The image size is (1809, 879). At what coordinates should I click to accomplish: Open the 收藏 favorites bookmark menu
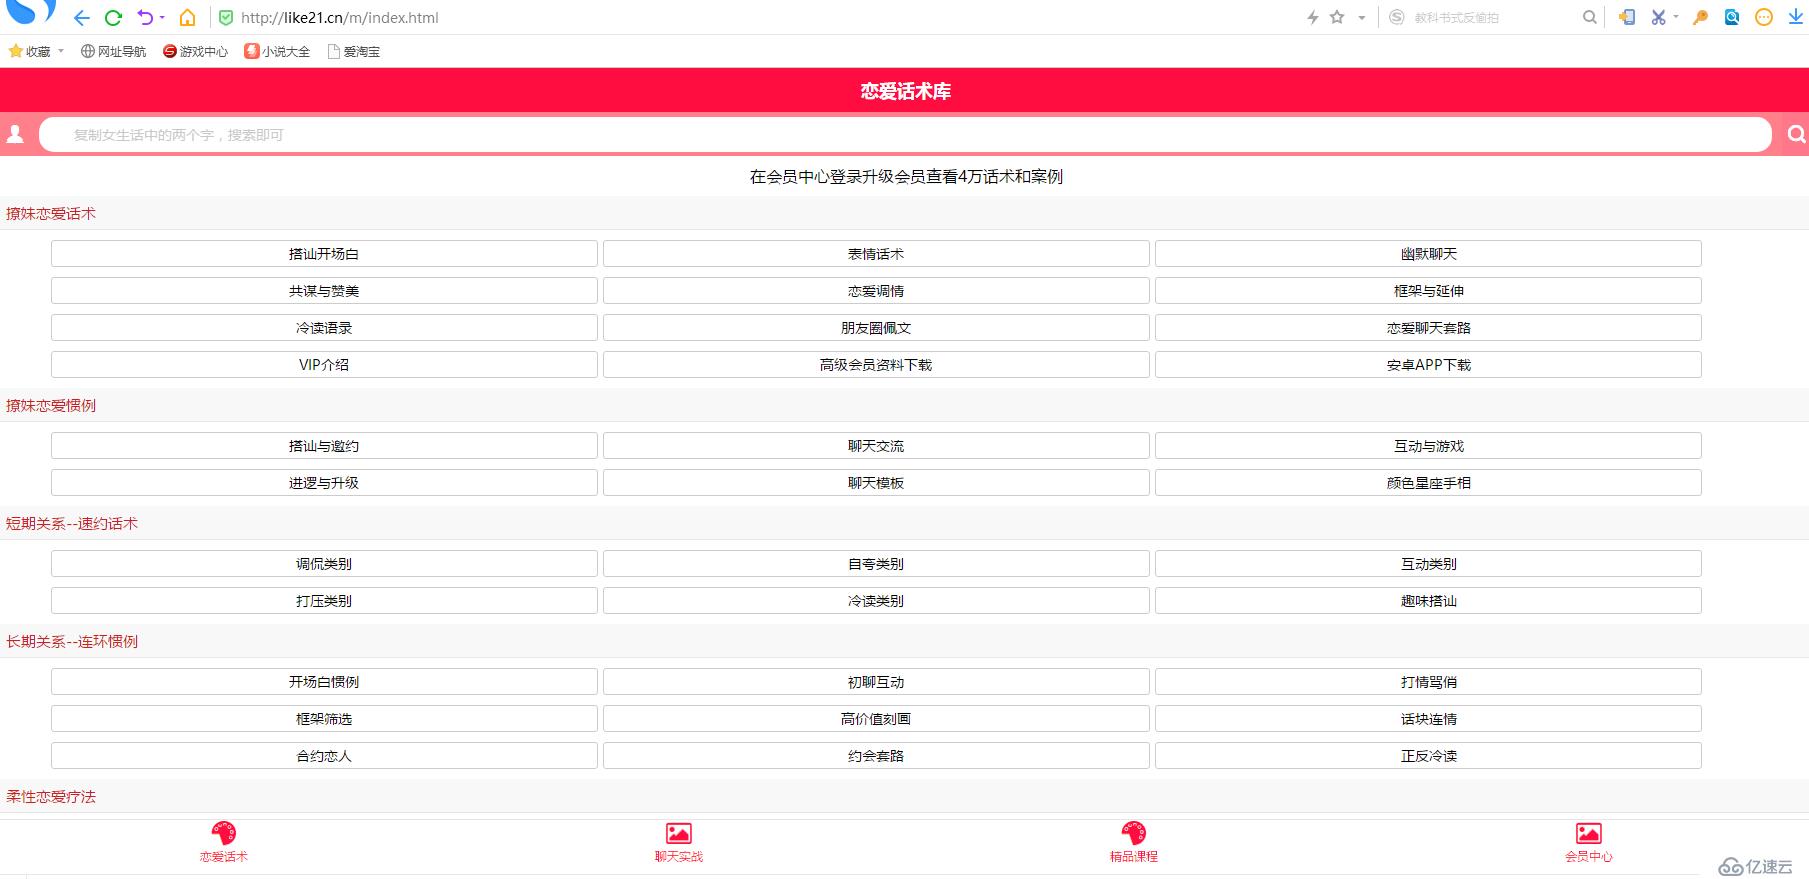[36, 51]
